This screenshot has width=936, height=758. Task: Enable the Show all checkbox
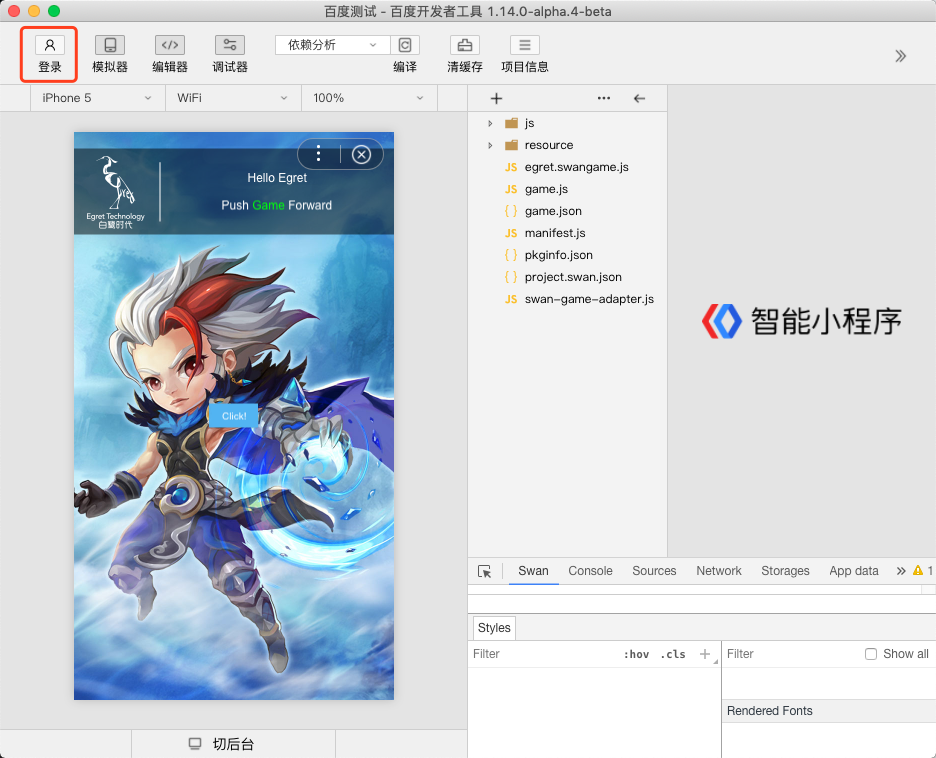click(x=871, y=654)
